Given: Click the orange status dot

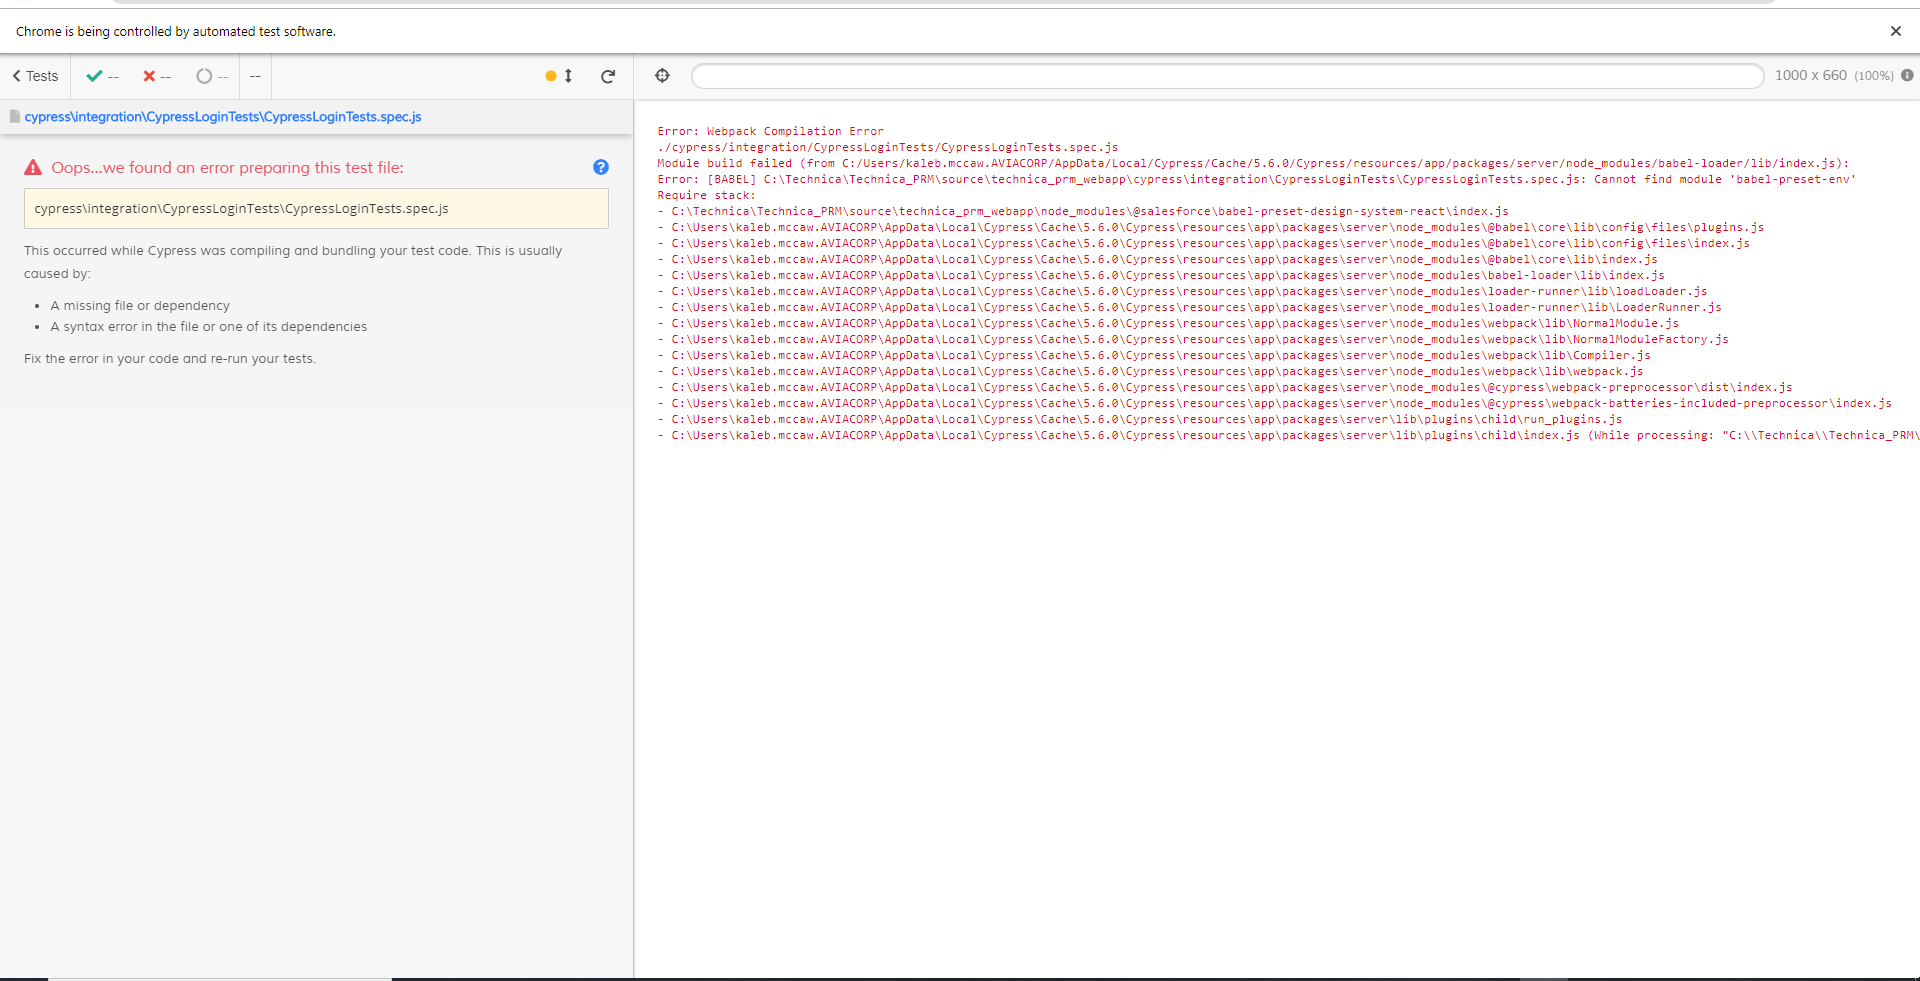Looking at the screenshot, I should click(x=550, y=76).
